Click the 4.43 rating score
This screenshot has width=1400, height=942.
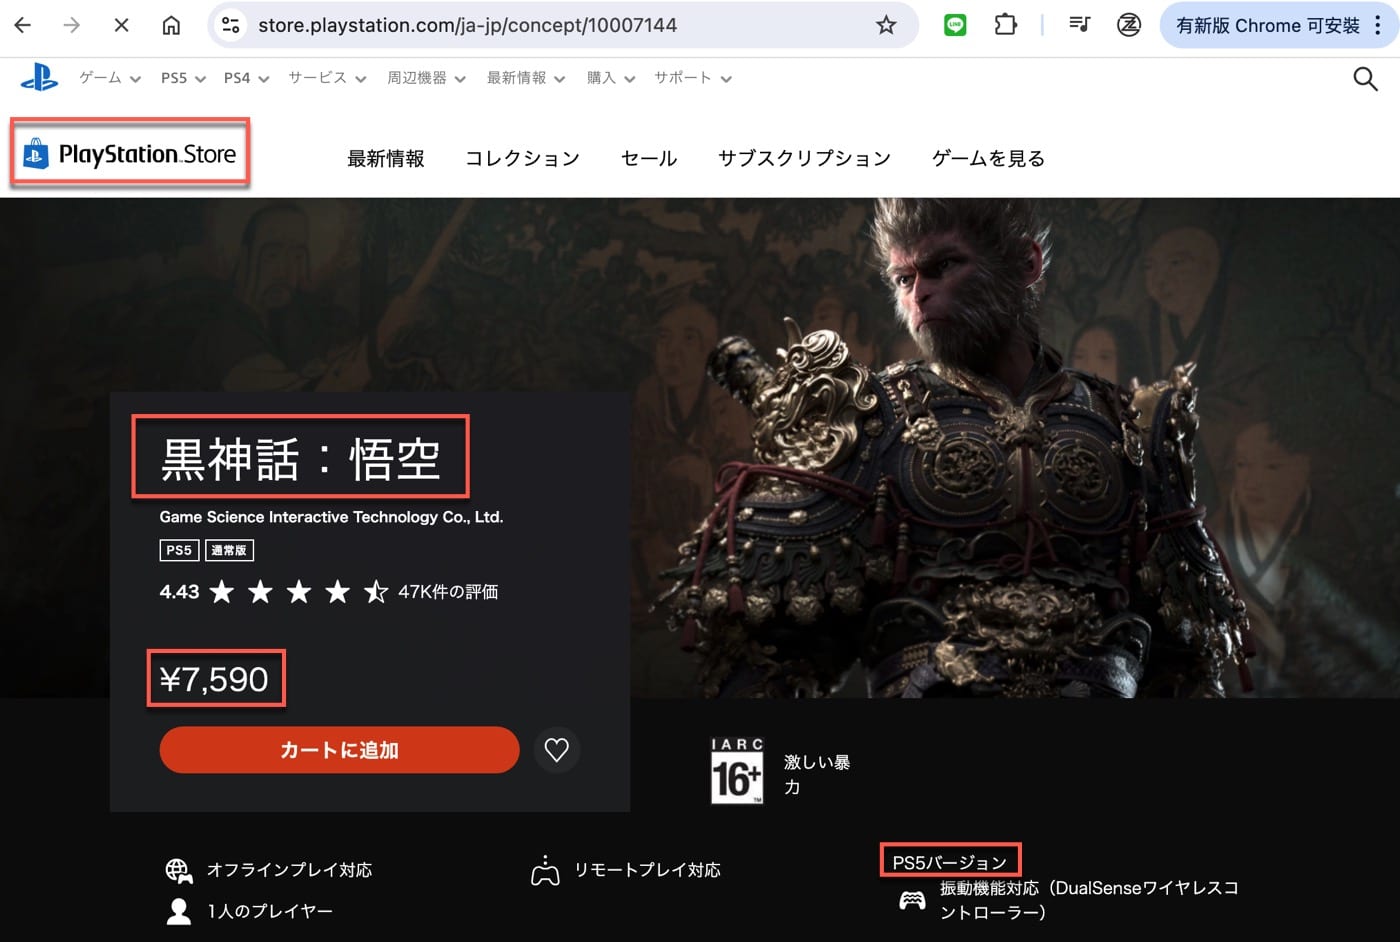pyautogui.click(x=179, y=592)
